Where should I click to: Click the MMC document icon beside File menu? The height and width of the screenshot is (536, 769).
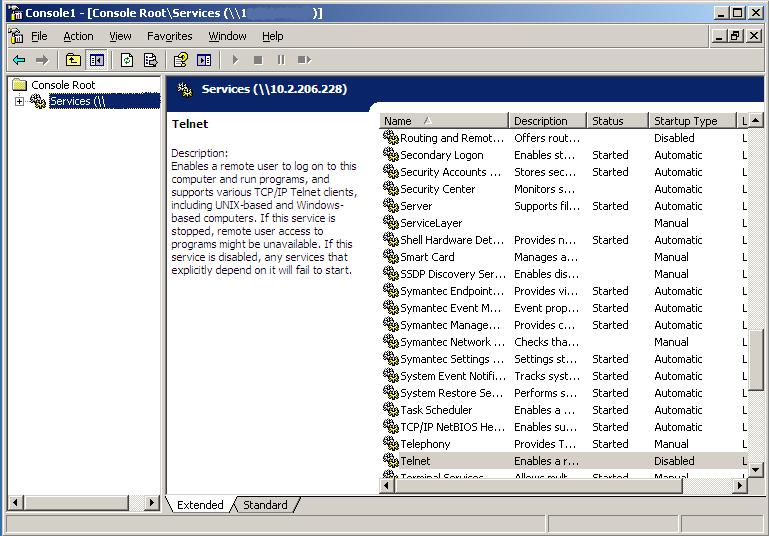point(16,36)
